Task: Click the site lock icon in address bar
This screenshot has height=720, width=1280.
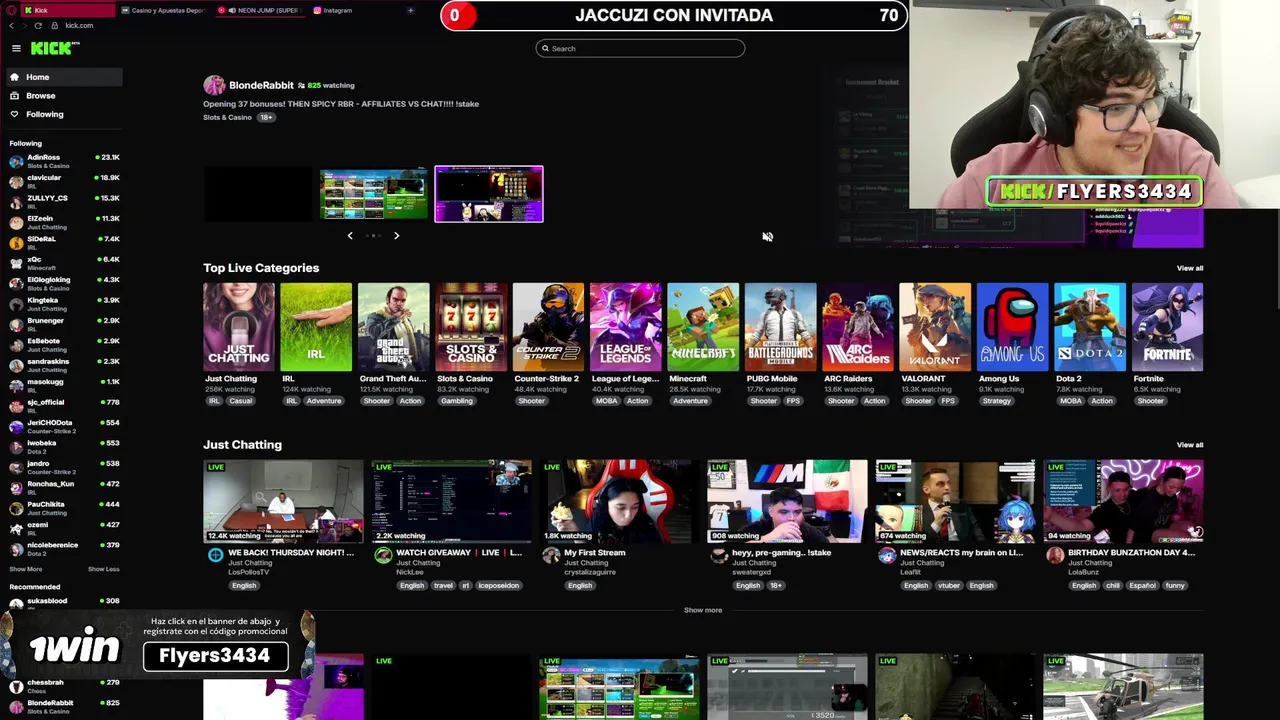Action: click(x=56, y=25)
